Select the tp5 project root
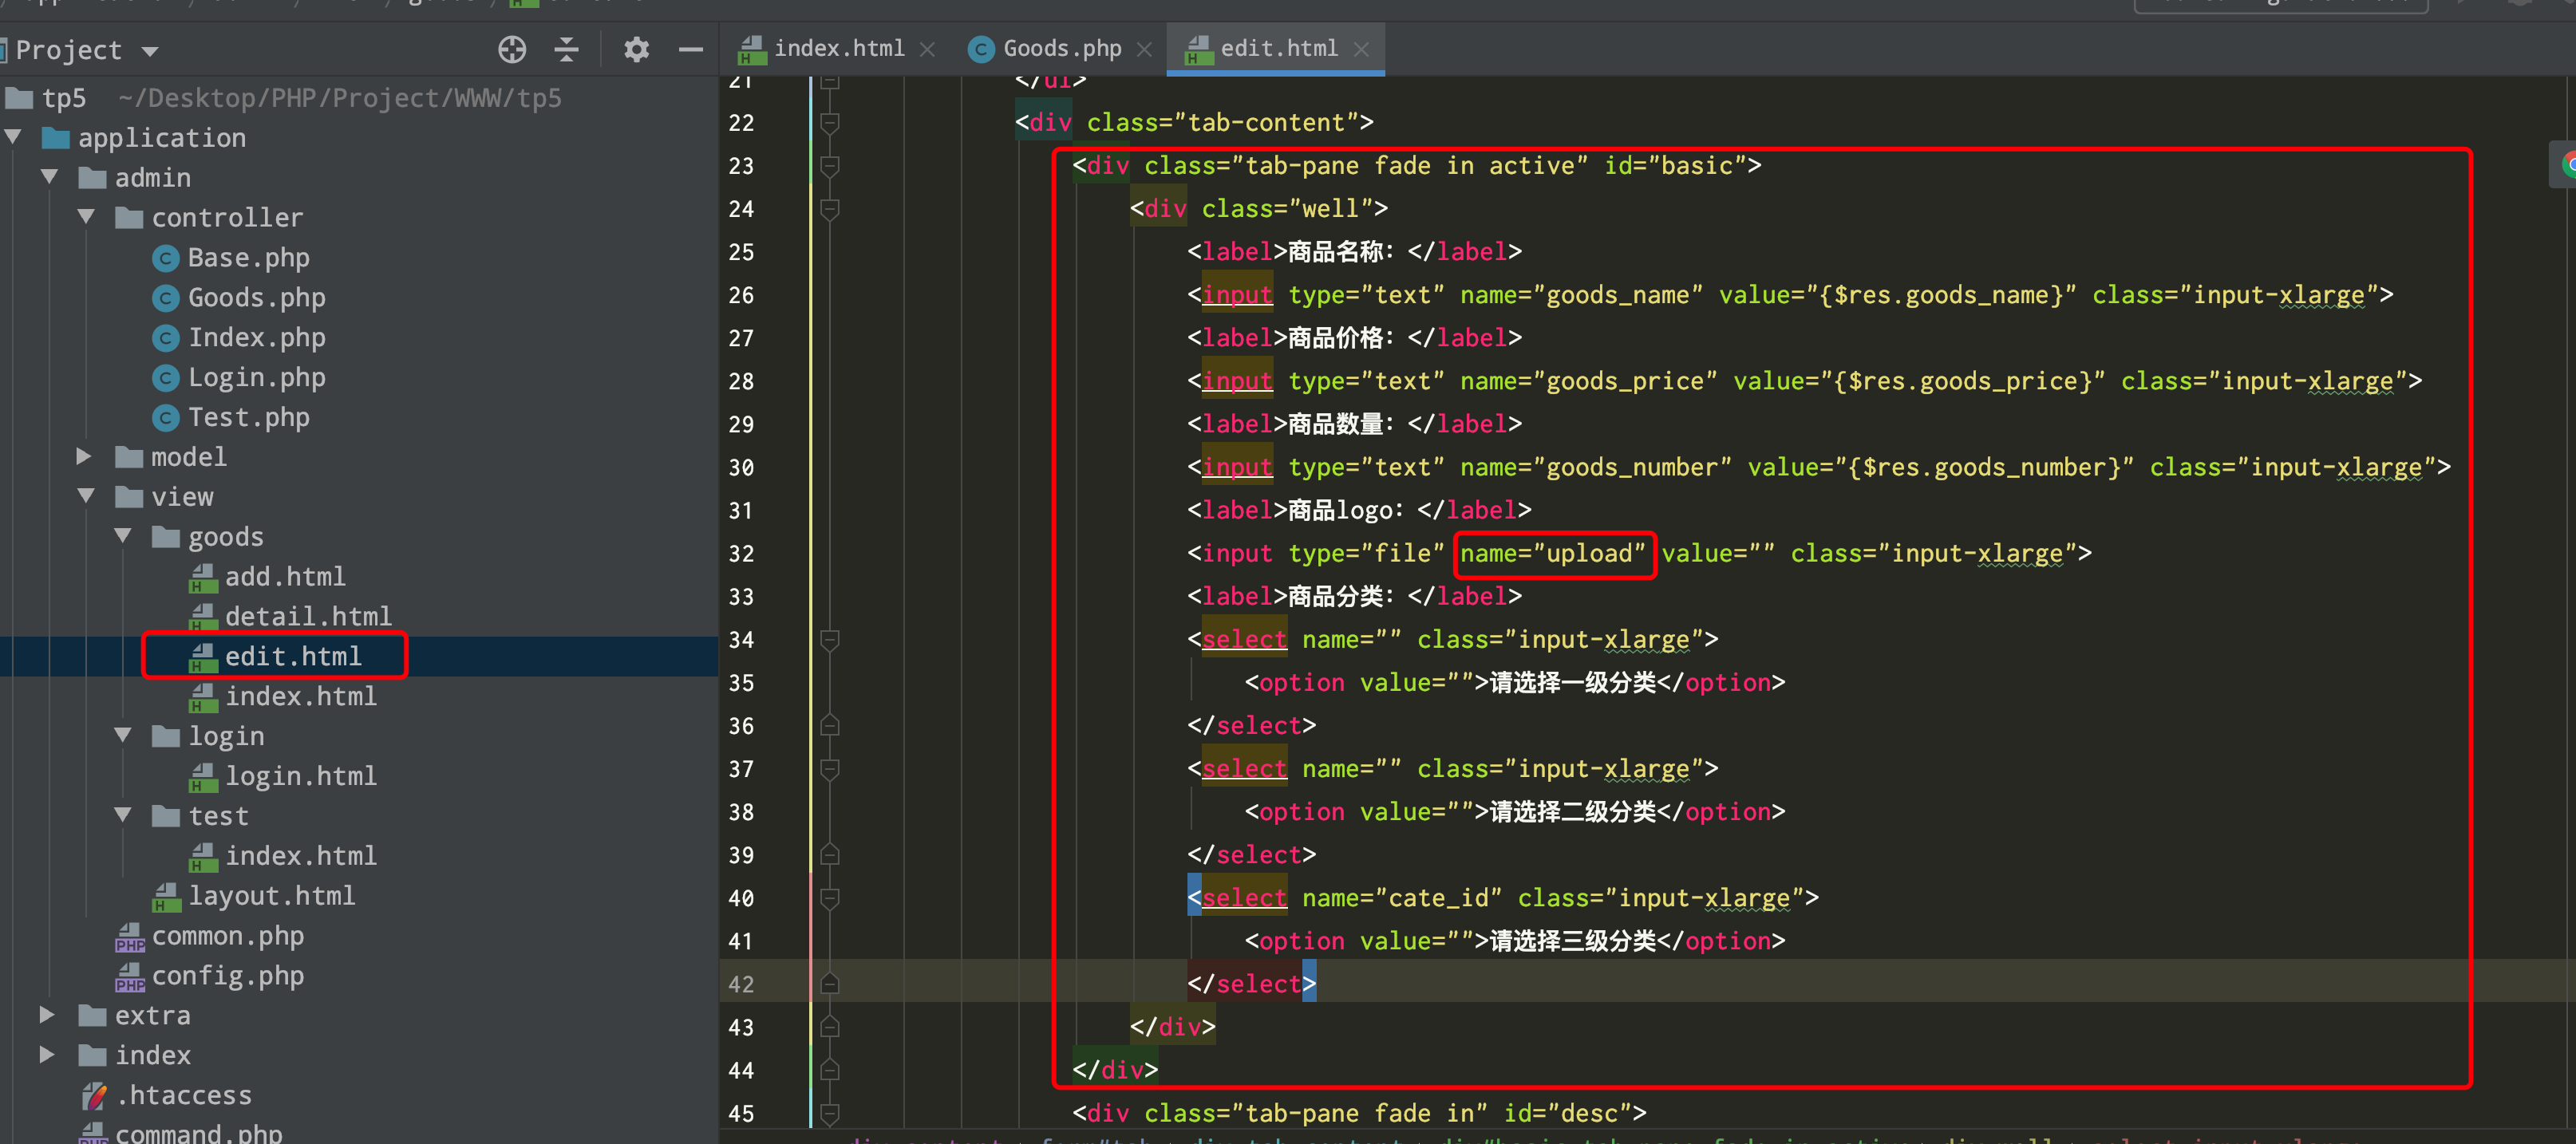The height and width of the screenshot is (1144, 2576). [63, 98]
